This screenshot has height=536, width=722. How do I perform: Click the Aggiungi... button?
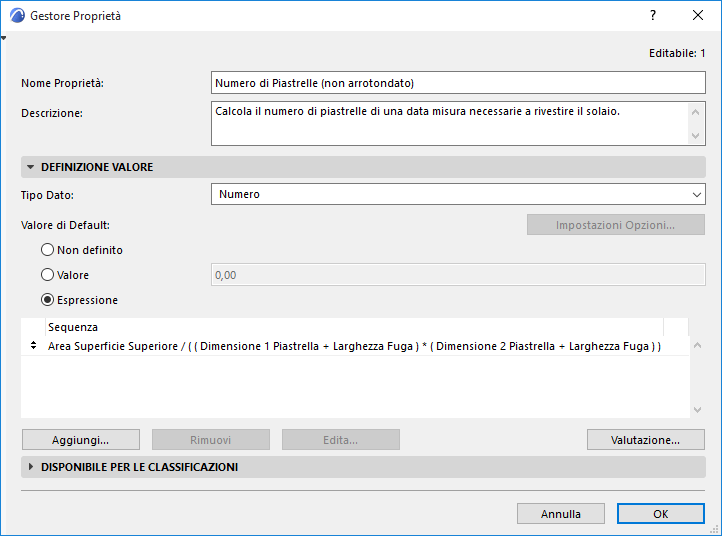[81, 440]
